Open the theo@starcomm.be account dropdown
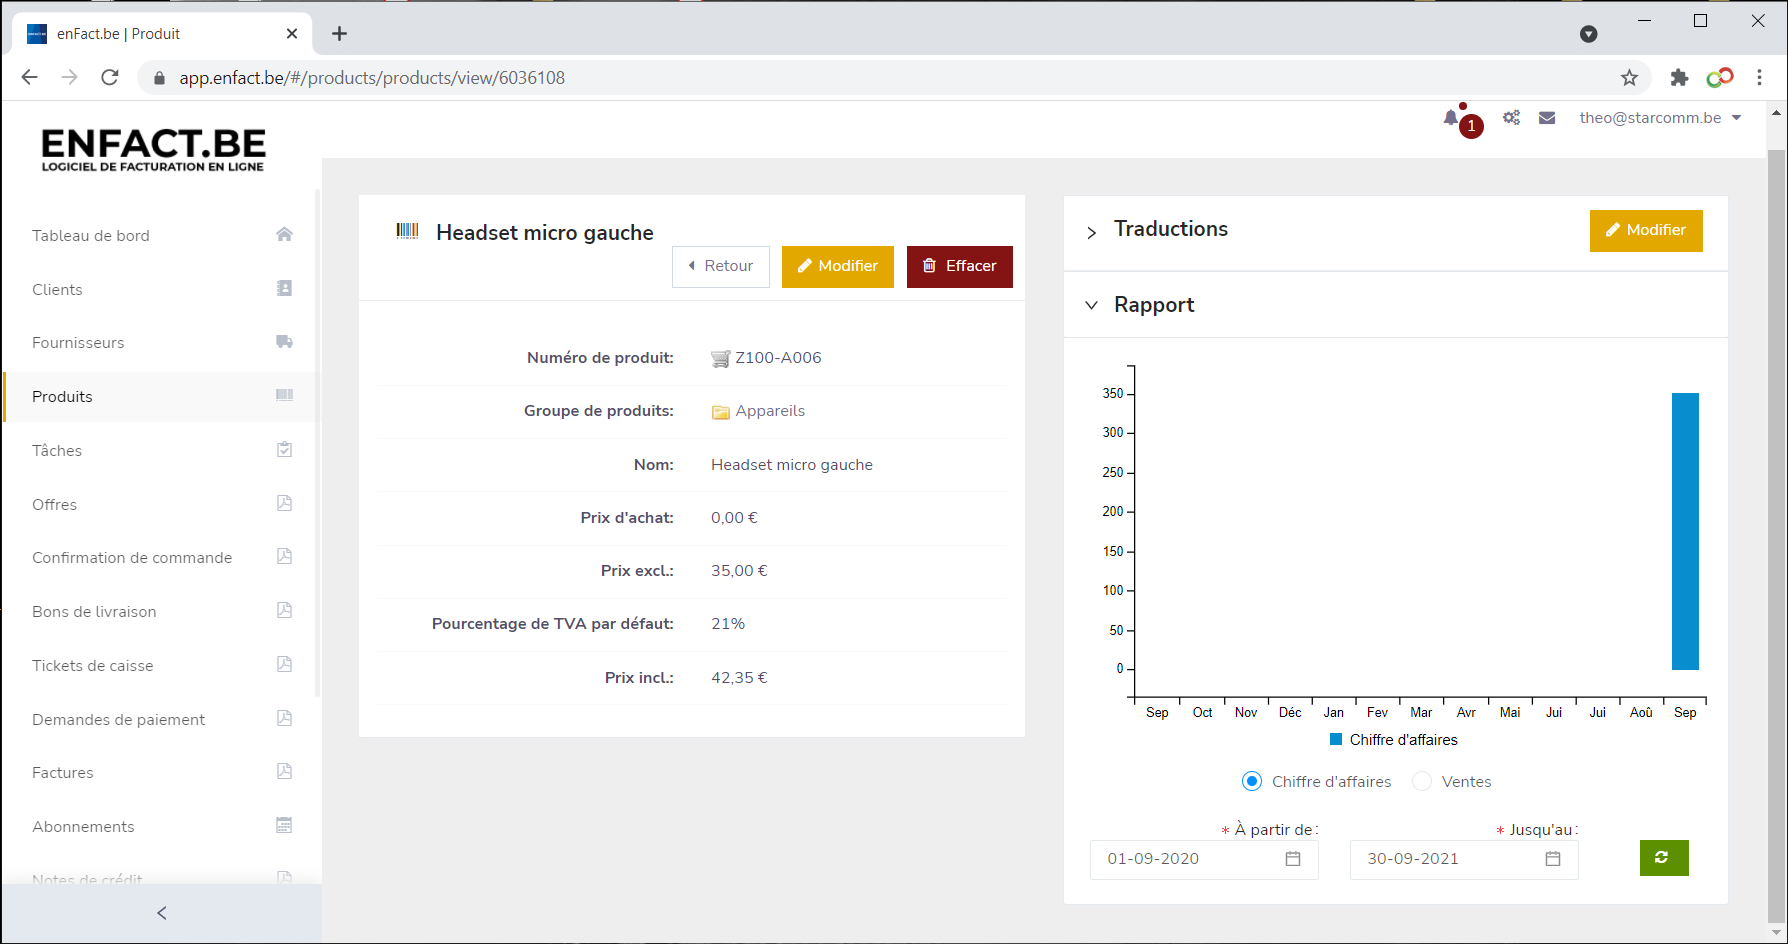The height and width of the screenshot is (944, 1788). point(1660,118)
